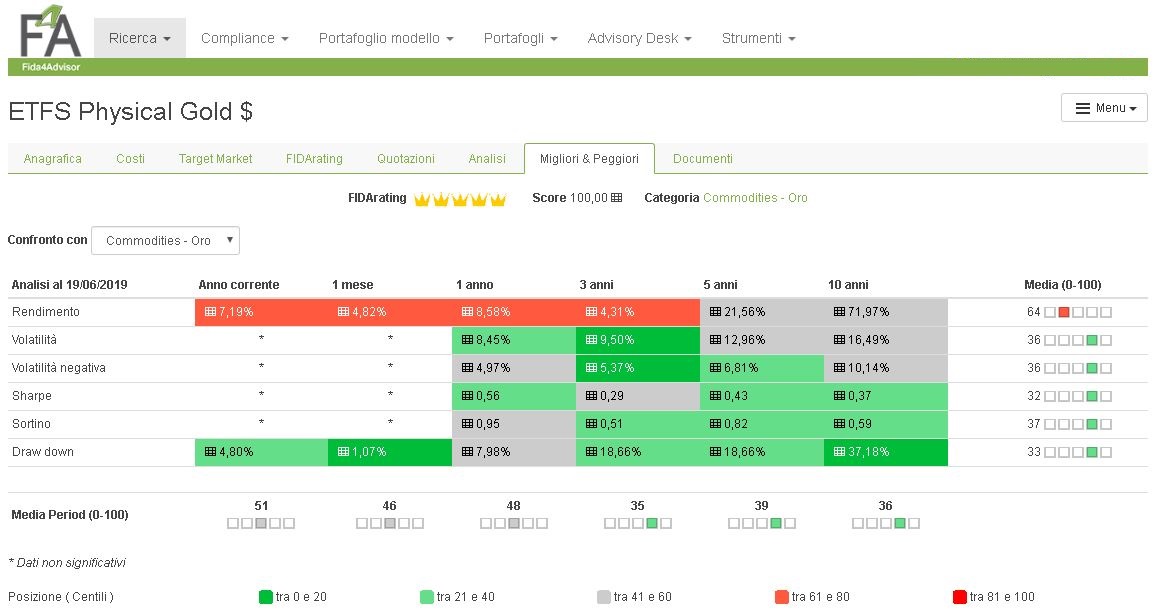Click table icon beside Sharpe 0,29

tap(592, 396)
